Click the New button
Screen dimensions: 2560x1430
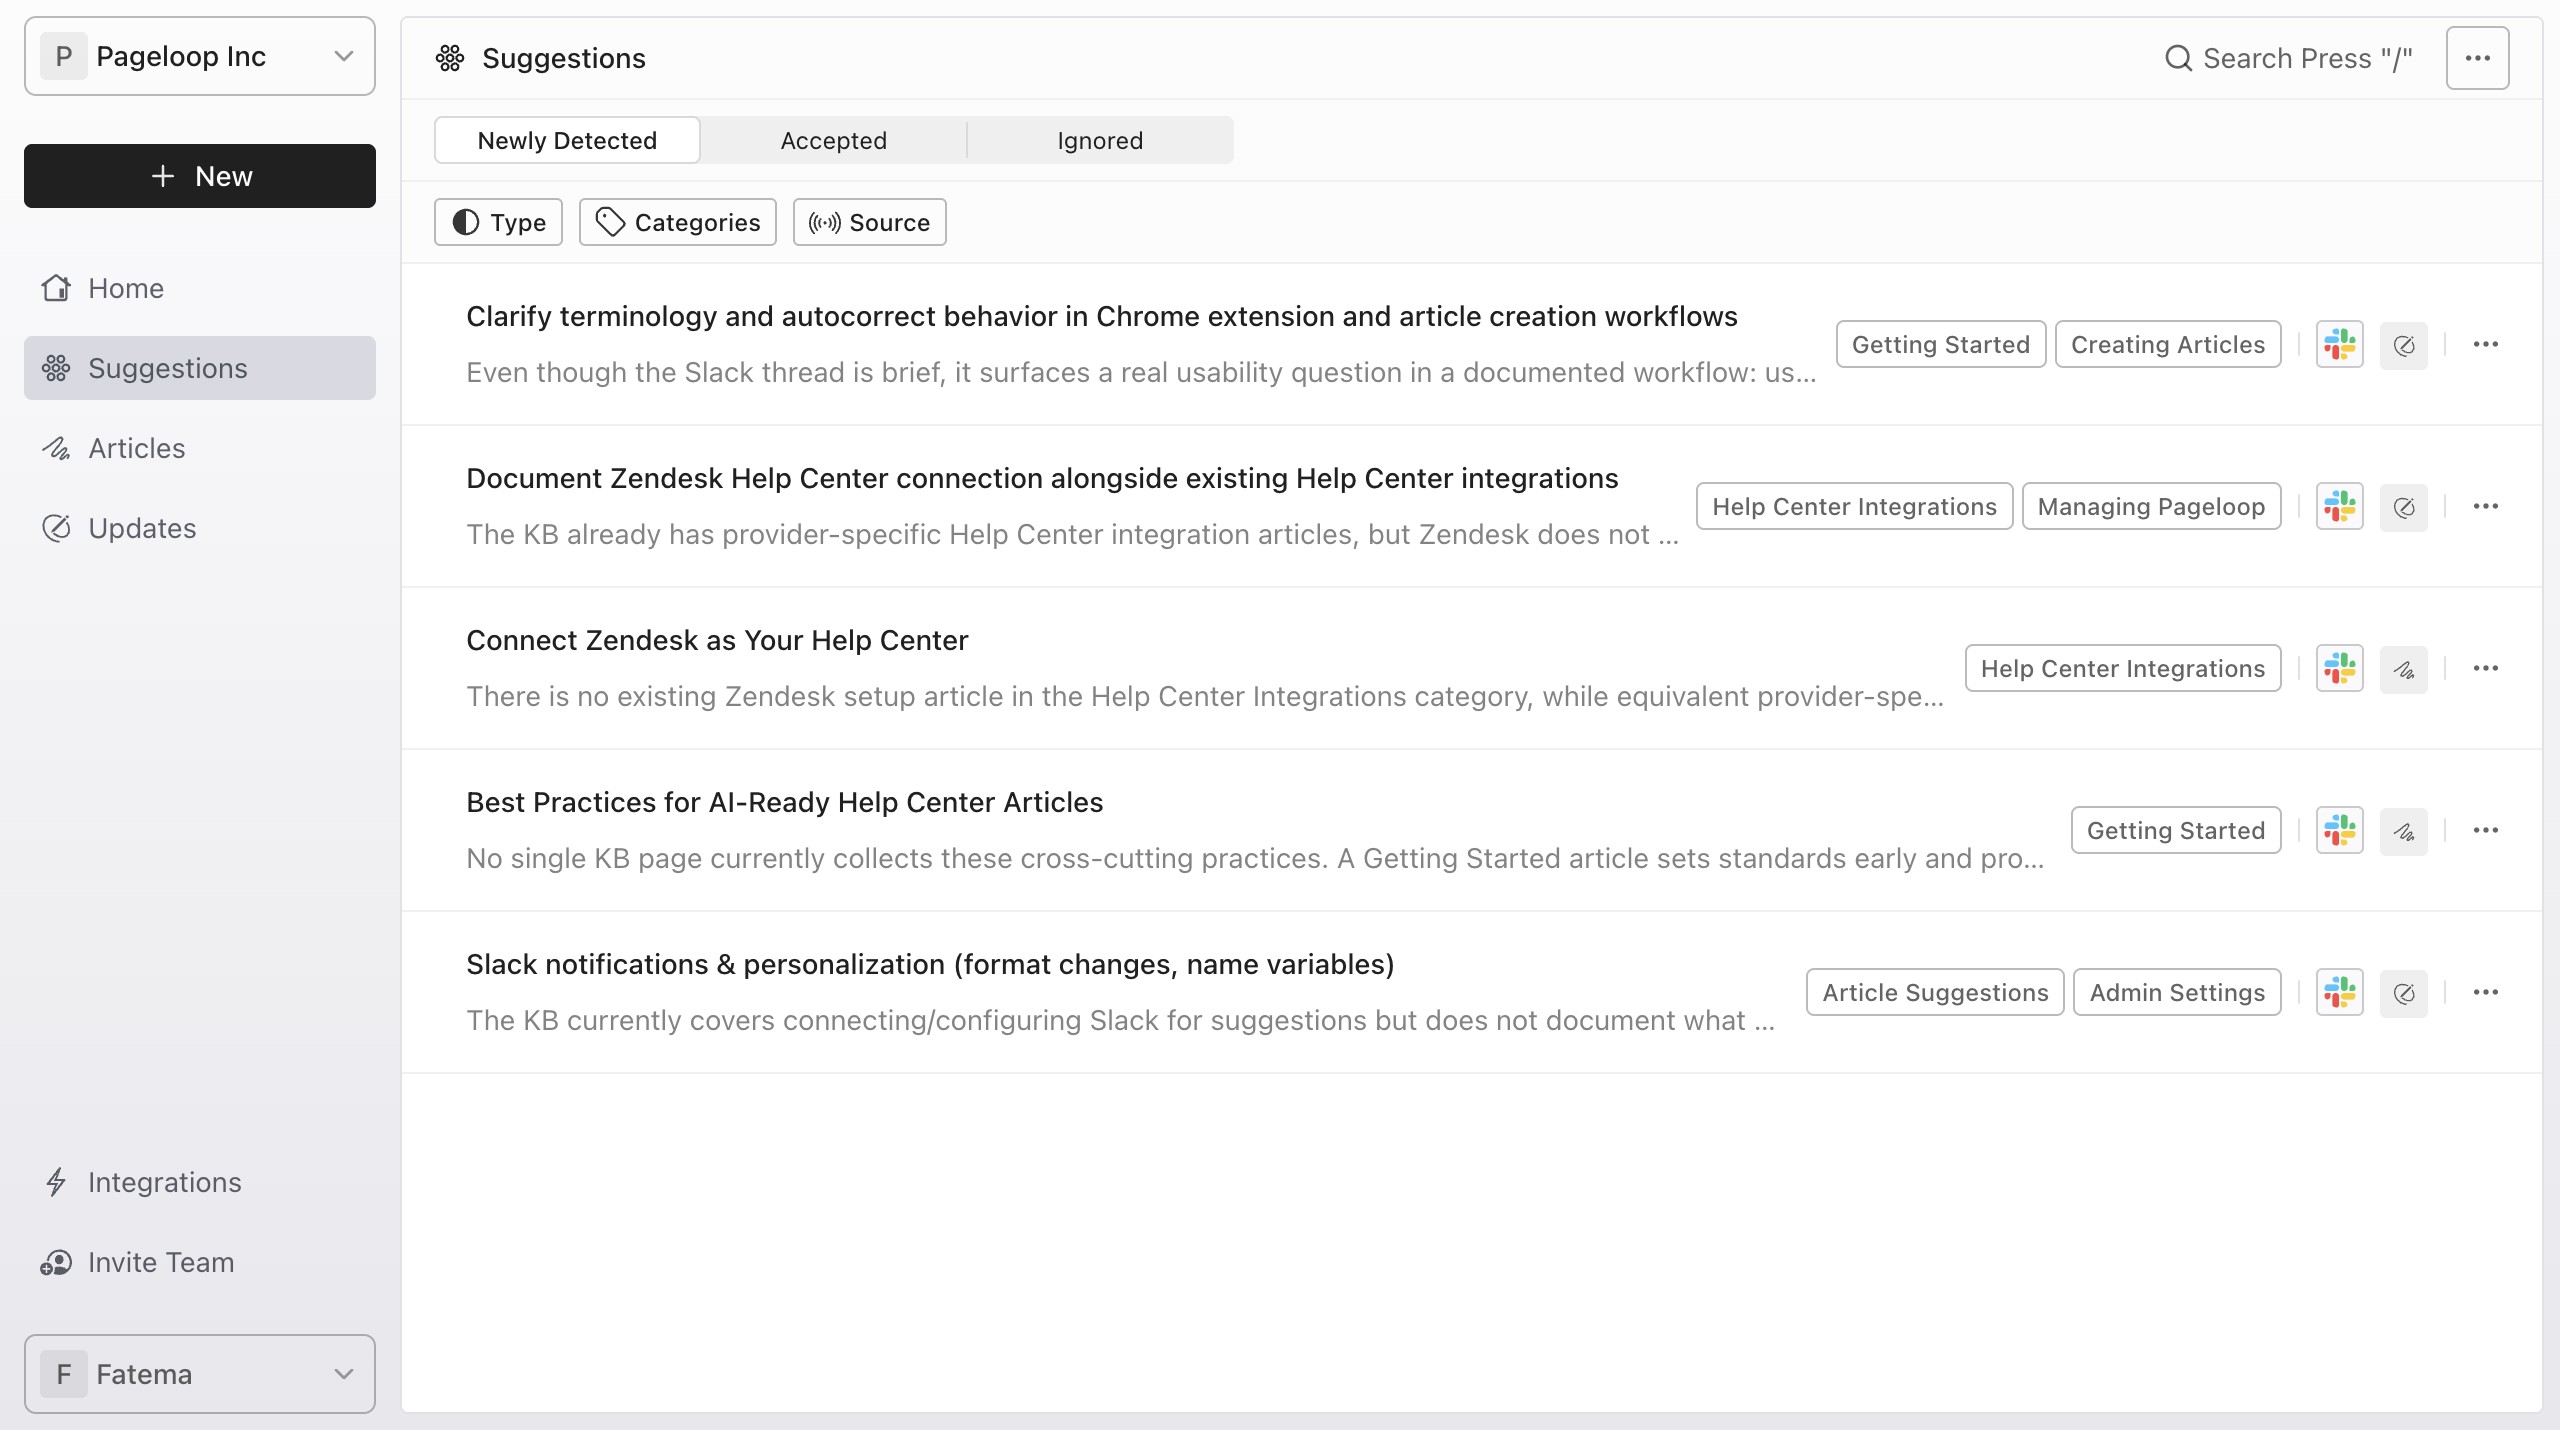200,176
